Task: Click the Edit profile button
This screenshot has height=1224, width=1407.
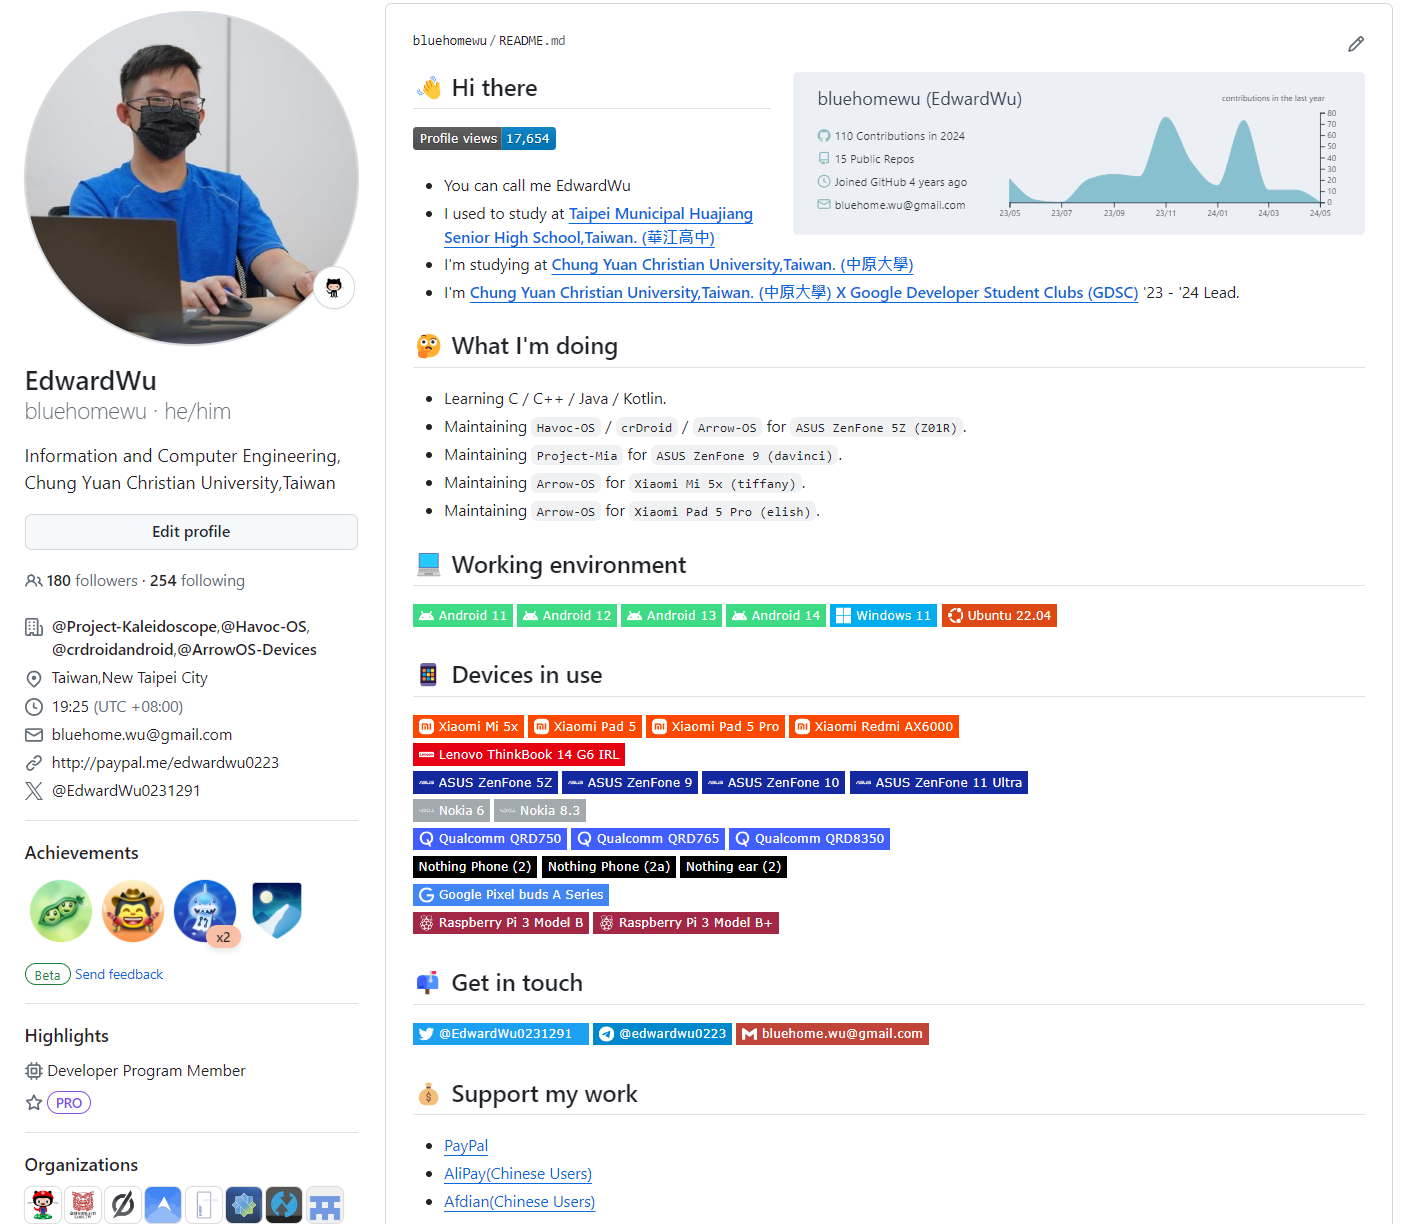Action: point(191,532)
